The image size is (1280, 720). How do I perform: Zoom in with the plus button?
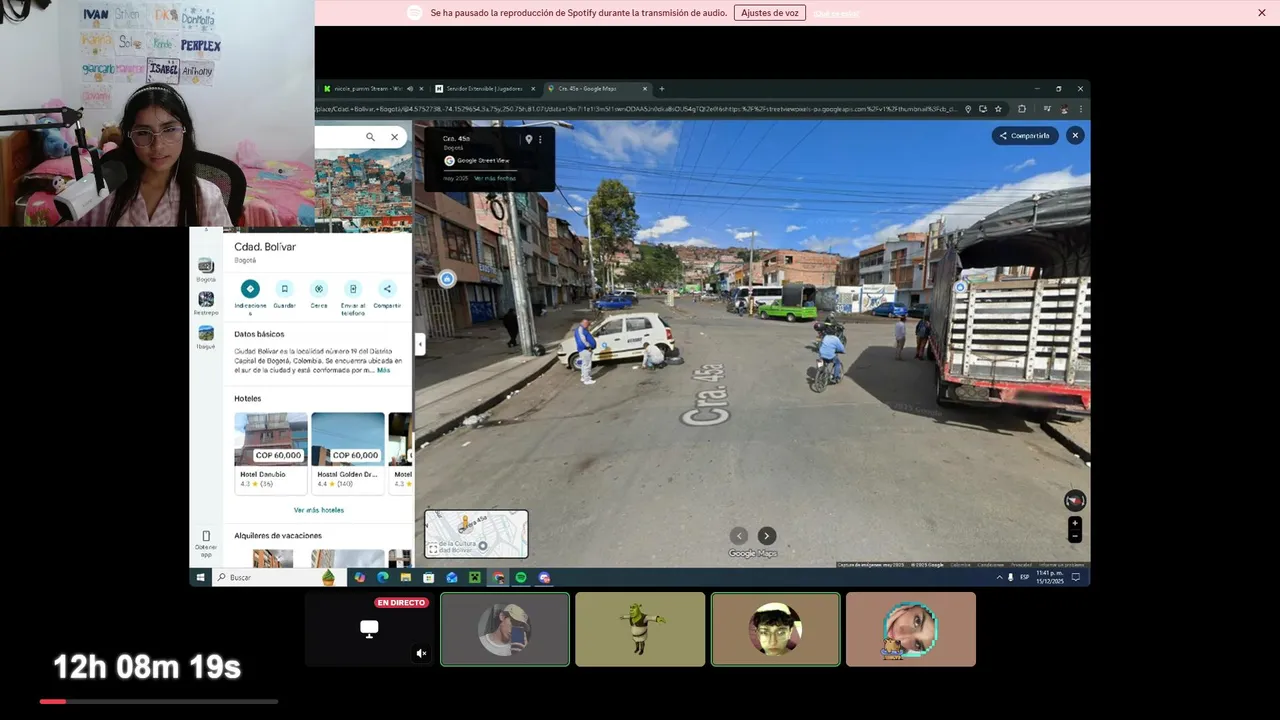click(x=1075, y=523)
